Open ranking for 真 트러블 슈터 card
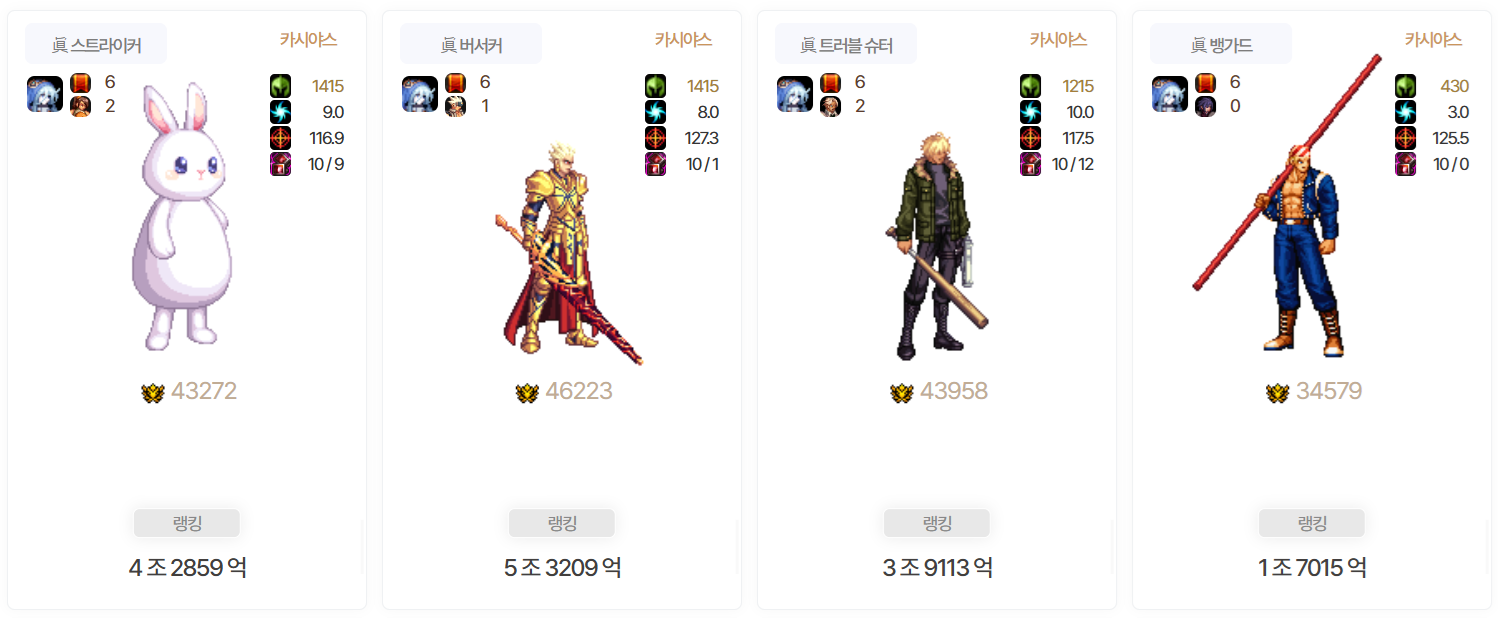 937,524
